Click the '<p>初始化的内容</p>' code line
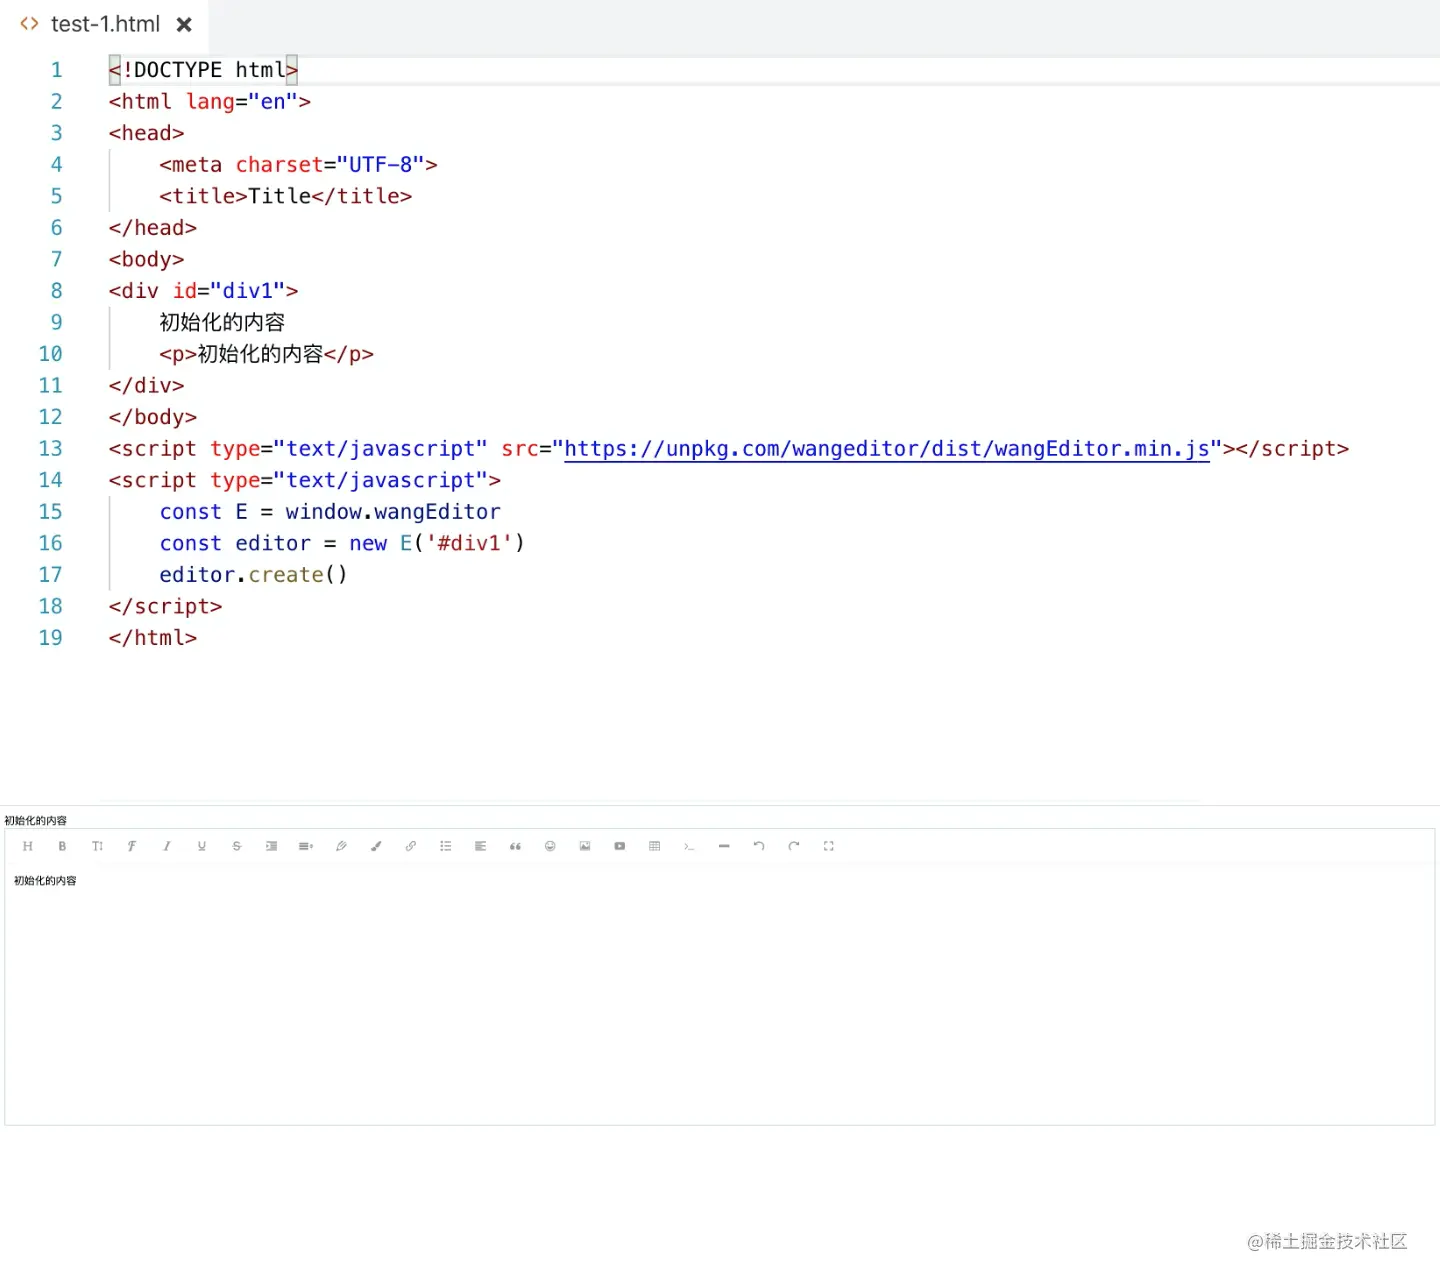 [266, 354]
